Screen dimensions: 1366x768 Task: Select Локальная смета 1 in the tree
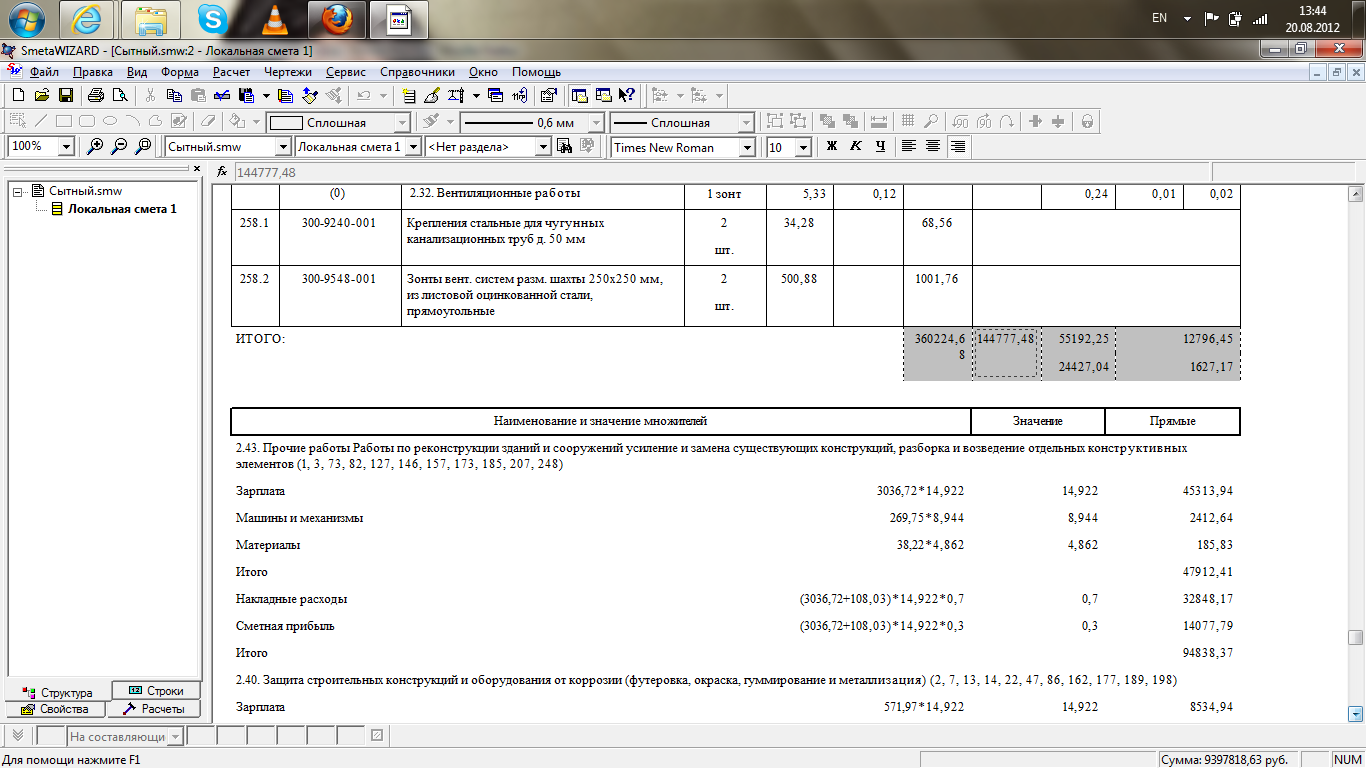coord(122,209)
